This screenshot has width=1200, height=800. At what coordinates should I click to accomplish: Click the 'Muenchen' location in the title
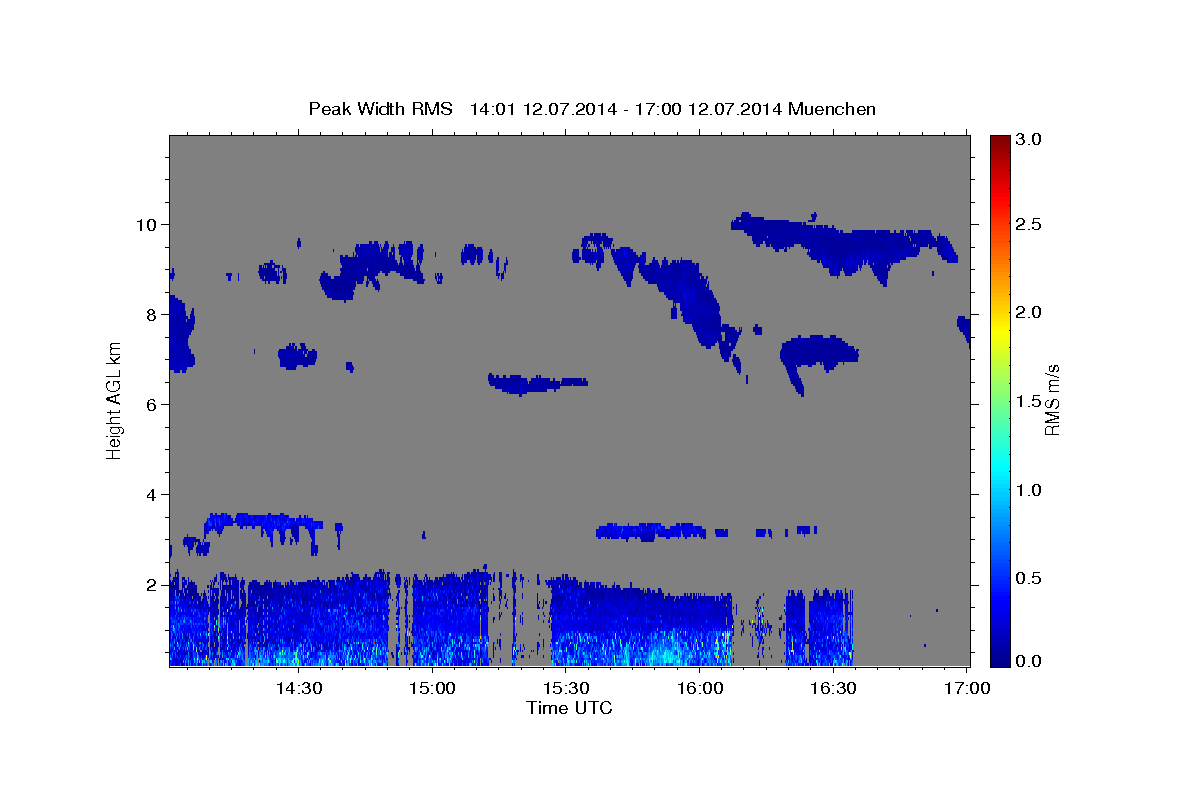pyautogui.click(x=832, y=108)
